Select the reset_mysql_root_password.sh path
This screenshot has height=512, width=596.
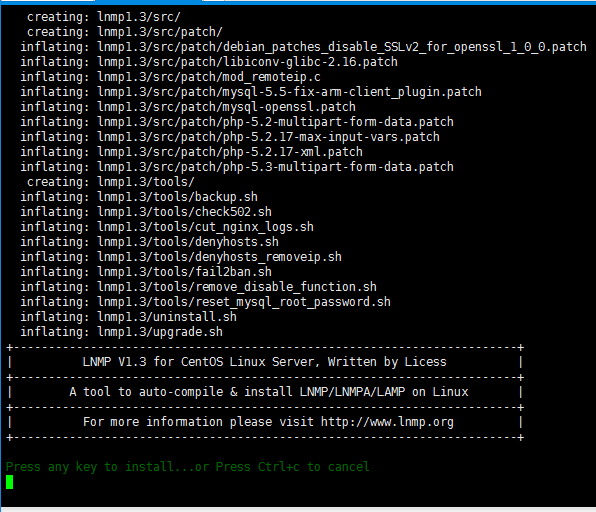click(244, 302)
